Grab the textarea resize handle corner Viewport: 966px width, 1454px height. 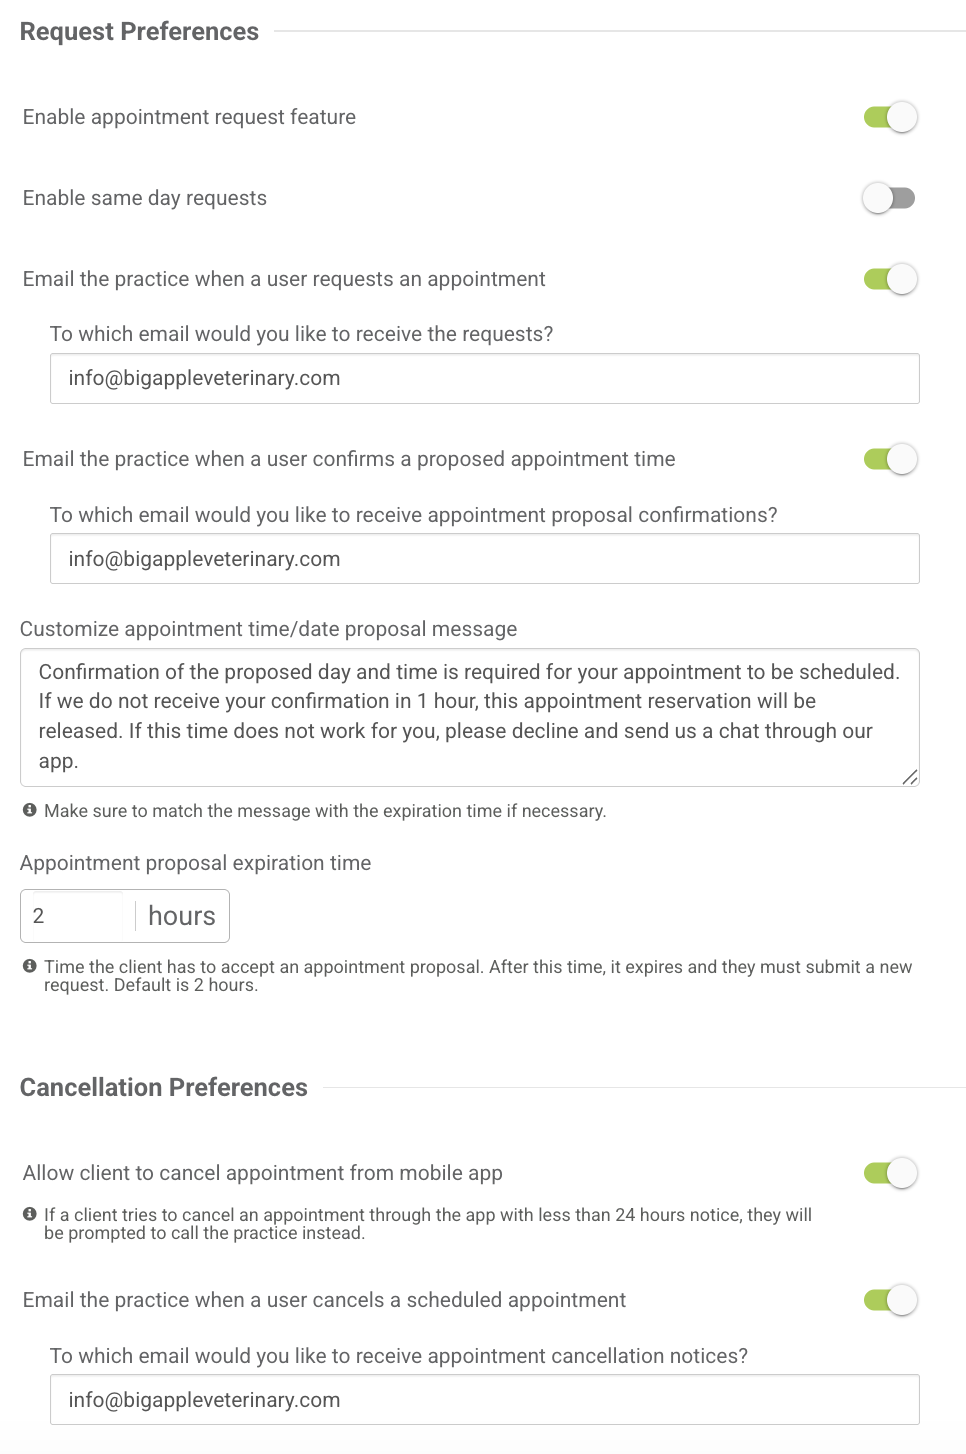(910, 777)
